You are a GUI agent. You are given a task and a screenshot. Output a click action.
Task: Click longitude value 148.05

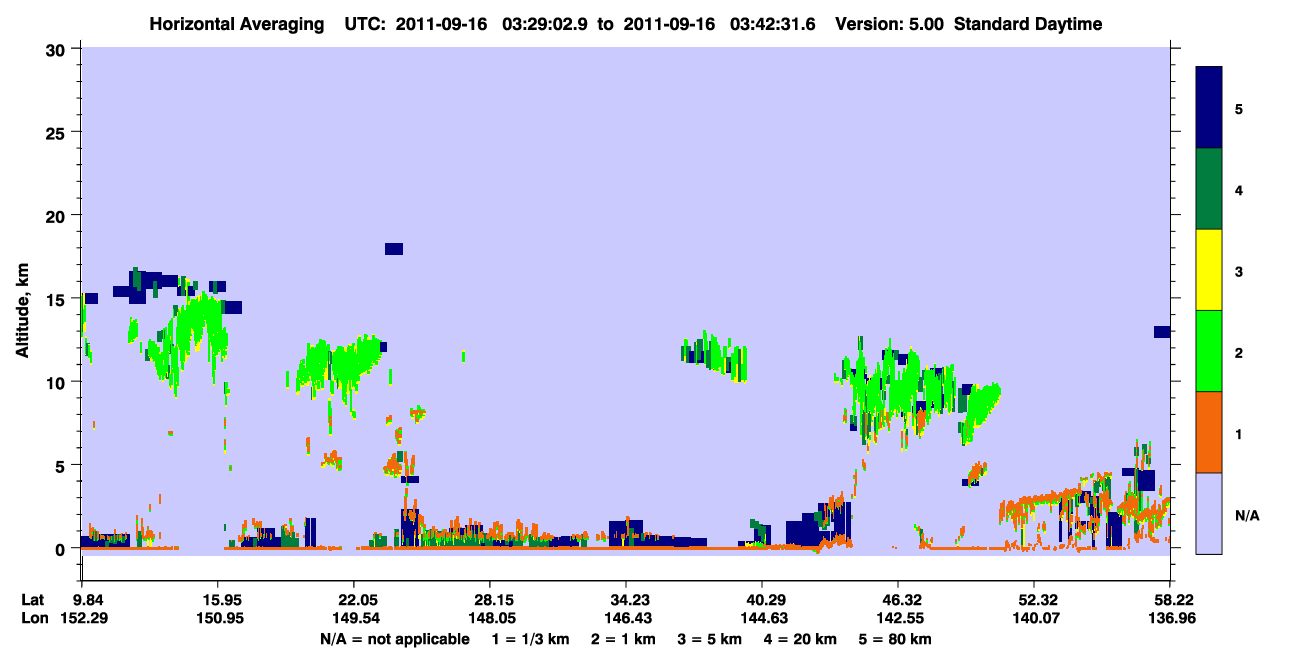point(490,619)
